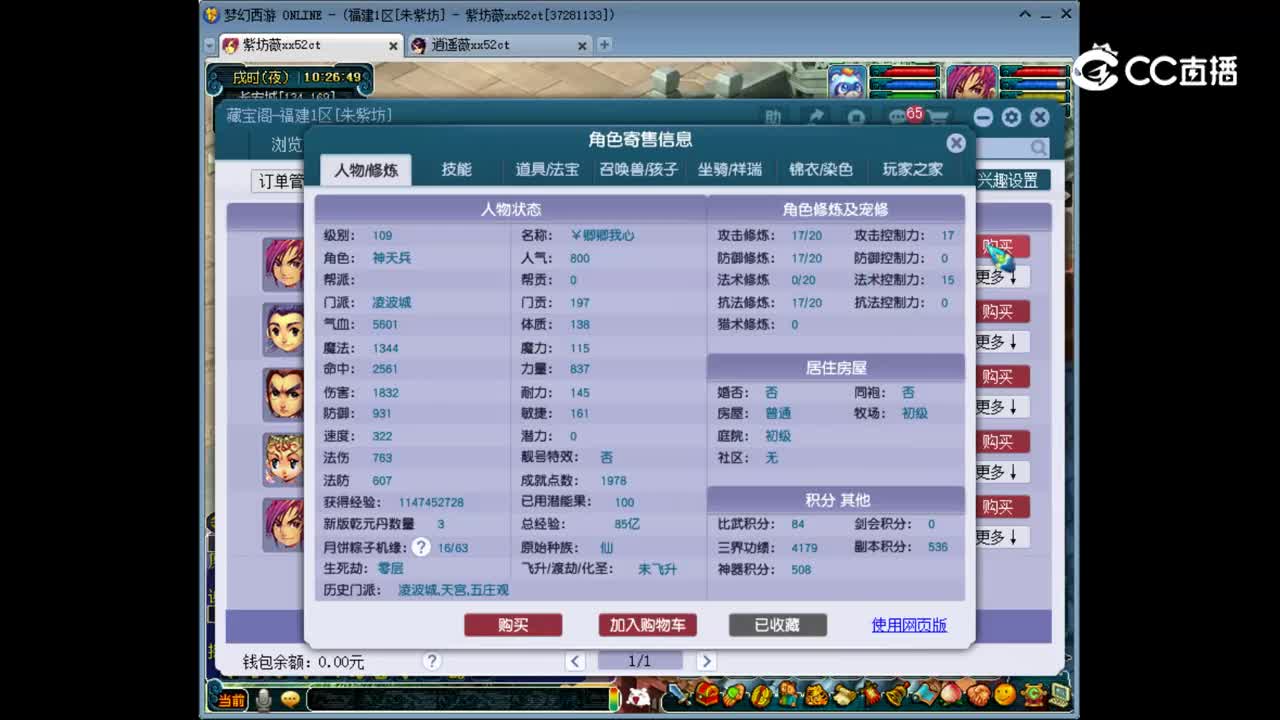This screenshot has height=720, width=1280.
Task: Open the green gear system icon in bottom toolbar
Action: click(1034, 694)
